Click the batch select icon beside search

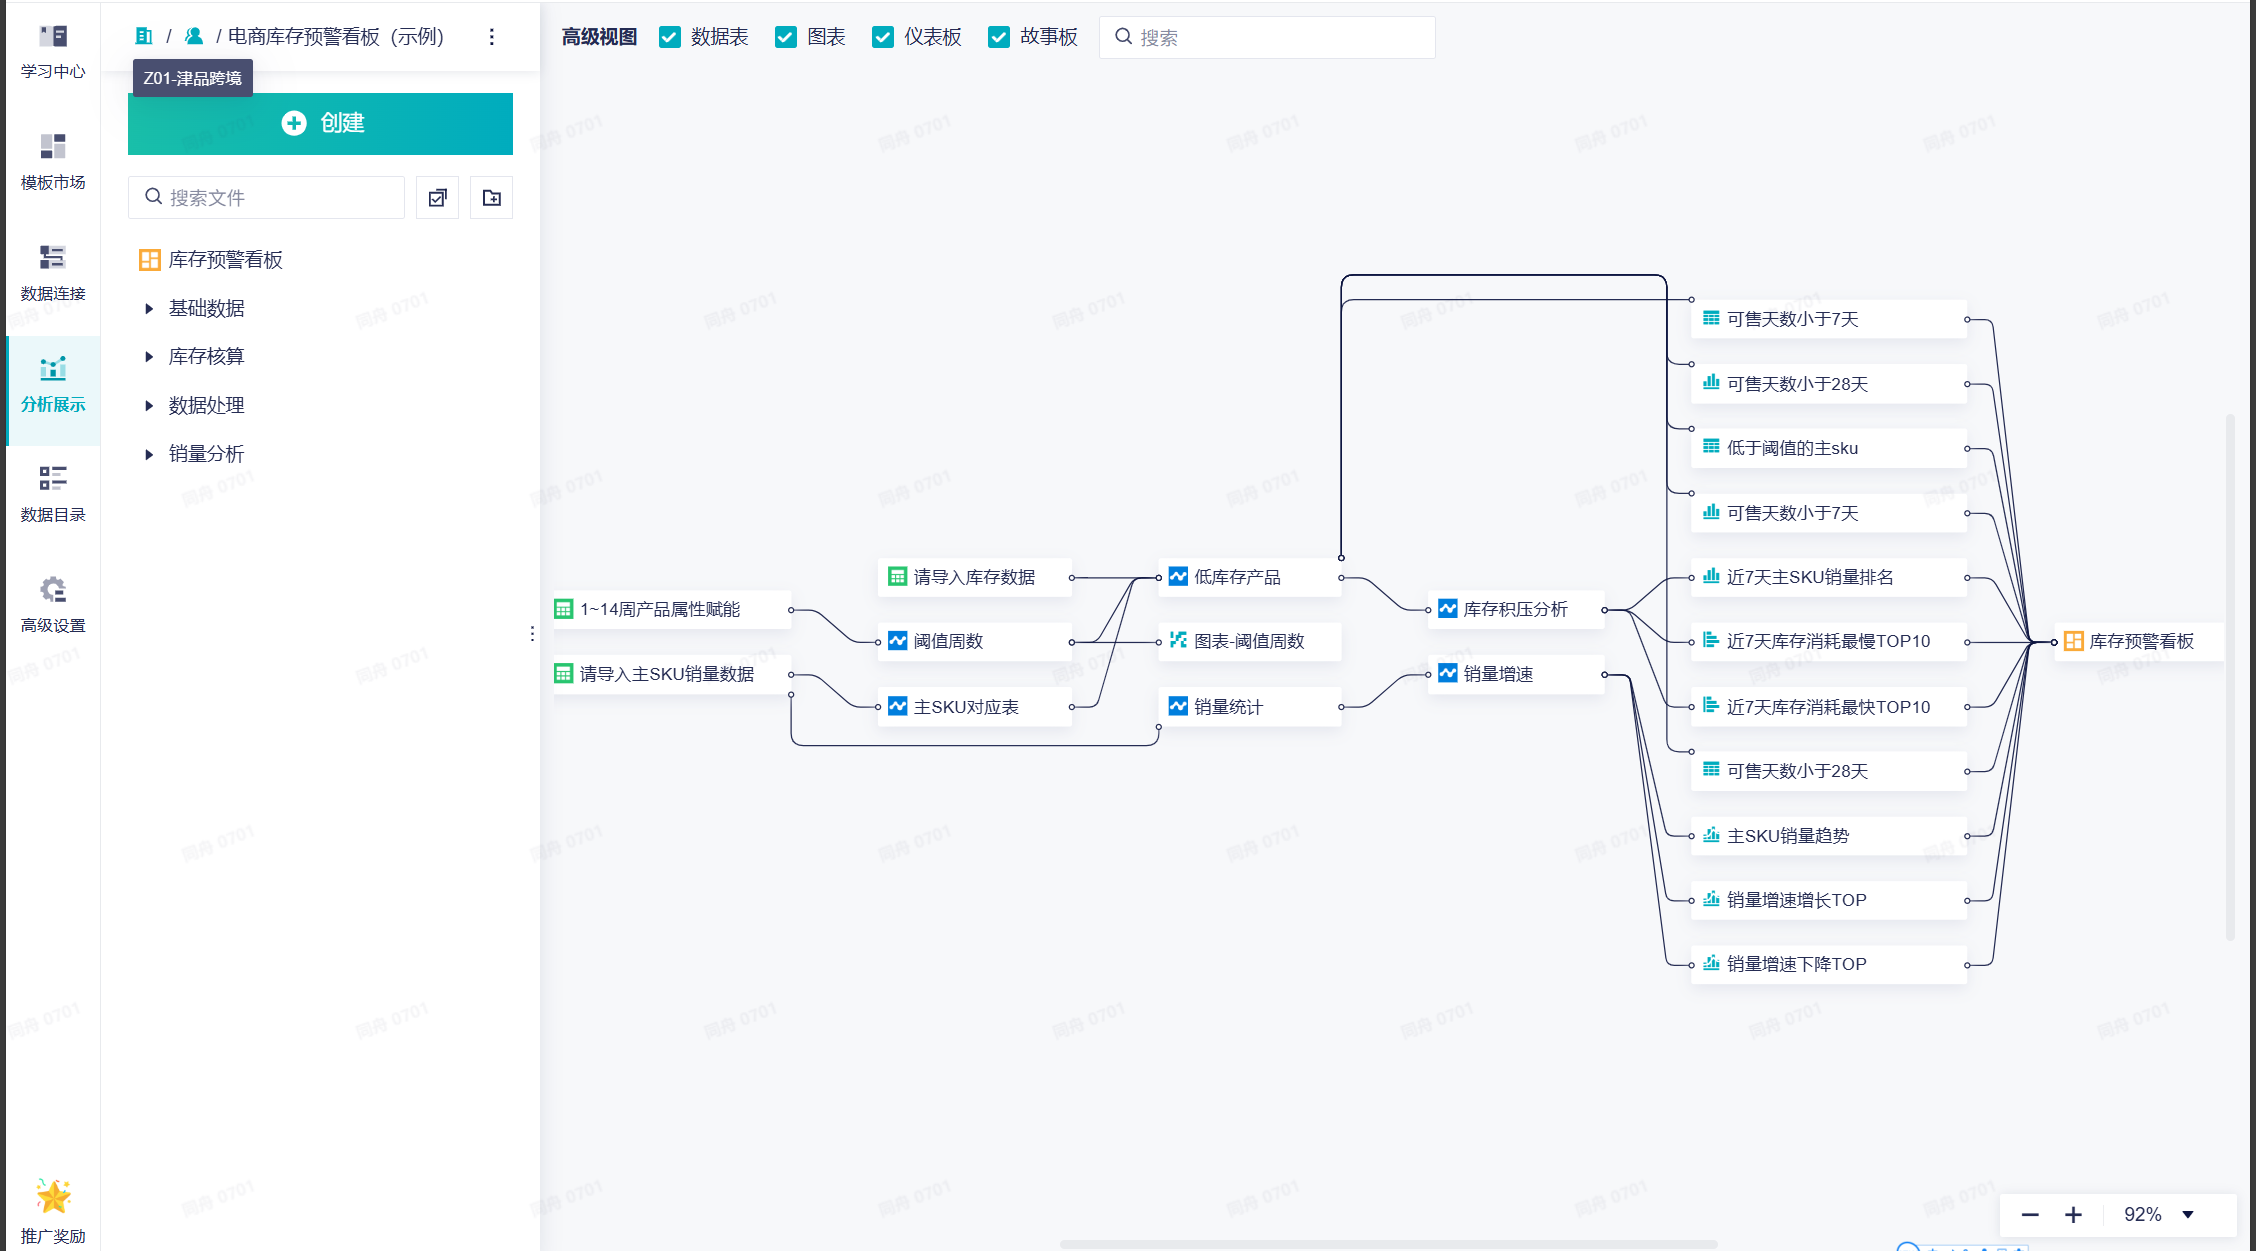pos(437,198)
